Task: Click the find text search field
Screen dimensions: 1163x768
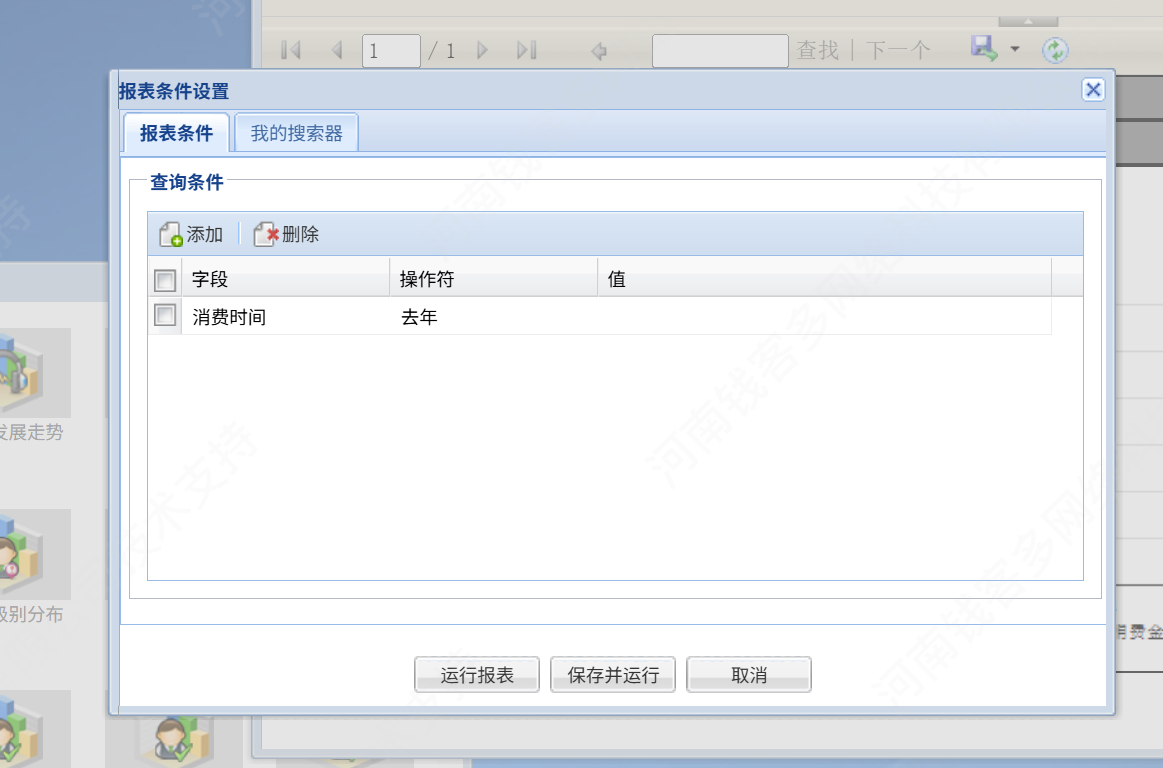Action: coord(720,51)
